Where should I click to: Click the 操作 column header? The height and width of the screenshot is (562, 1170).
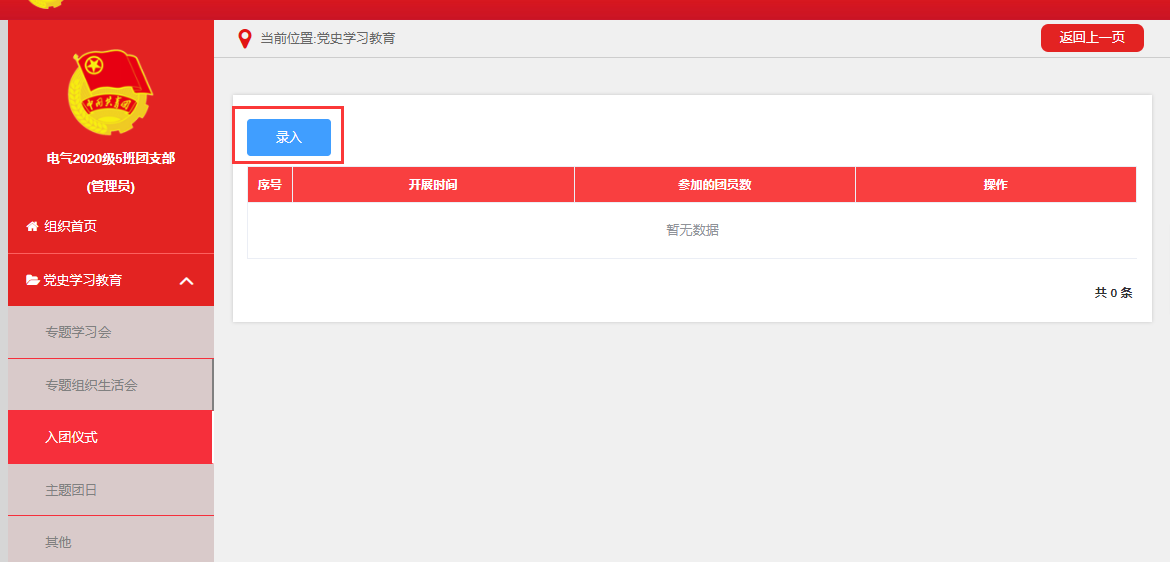coord(995,185)
